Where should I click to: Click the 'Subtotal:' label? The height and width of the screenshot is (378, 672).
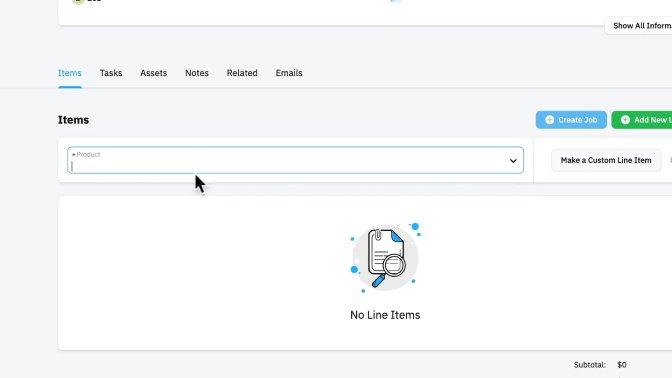point(590,365)
